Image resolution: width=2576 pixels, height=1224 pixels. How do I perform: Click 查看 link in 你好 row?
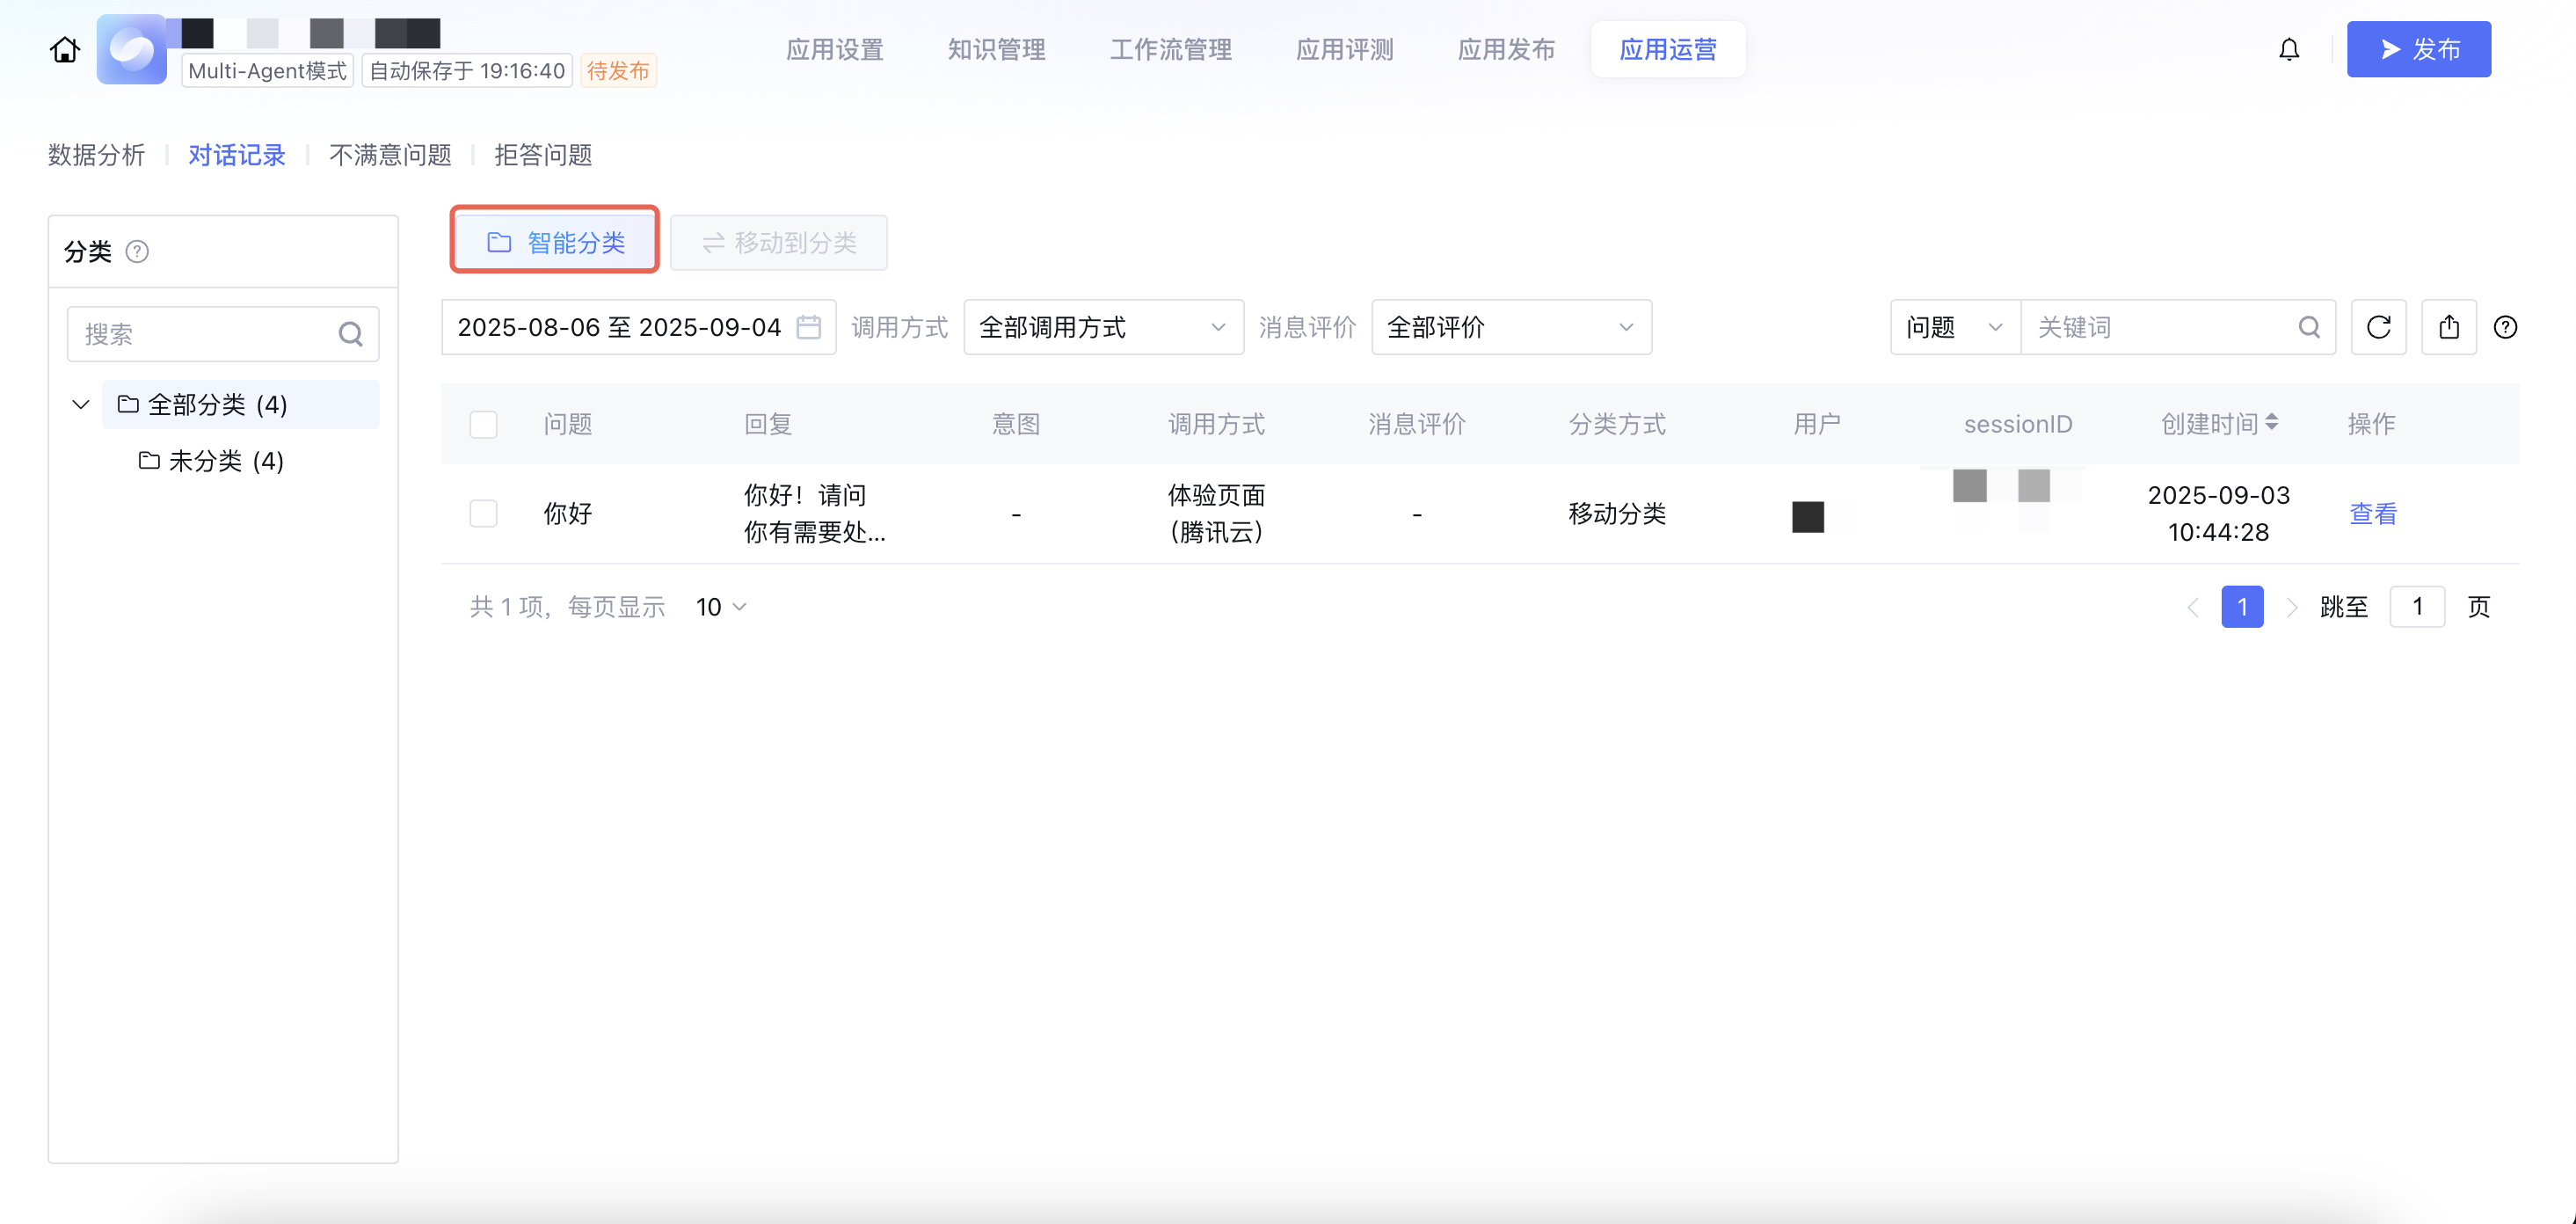click(x=2372, y=514)
